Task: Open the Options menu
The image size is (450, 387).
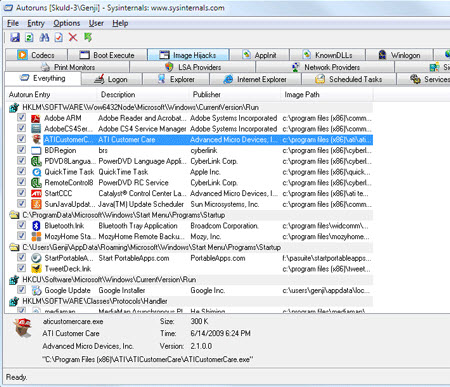Action: coord(67,23)
